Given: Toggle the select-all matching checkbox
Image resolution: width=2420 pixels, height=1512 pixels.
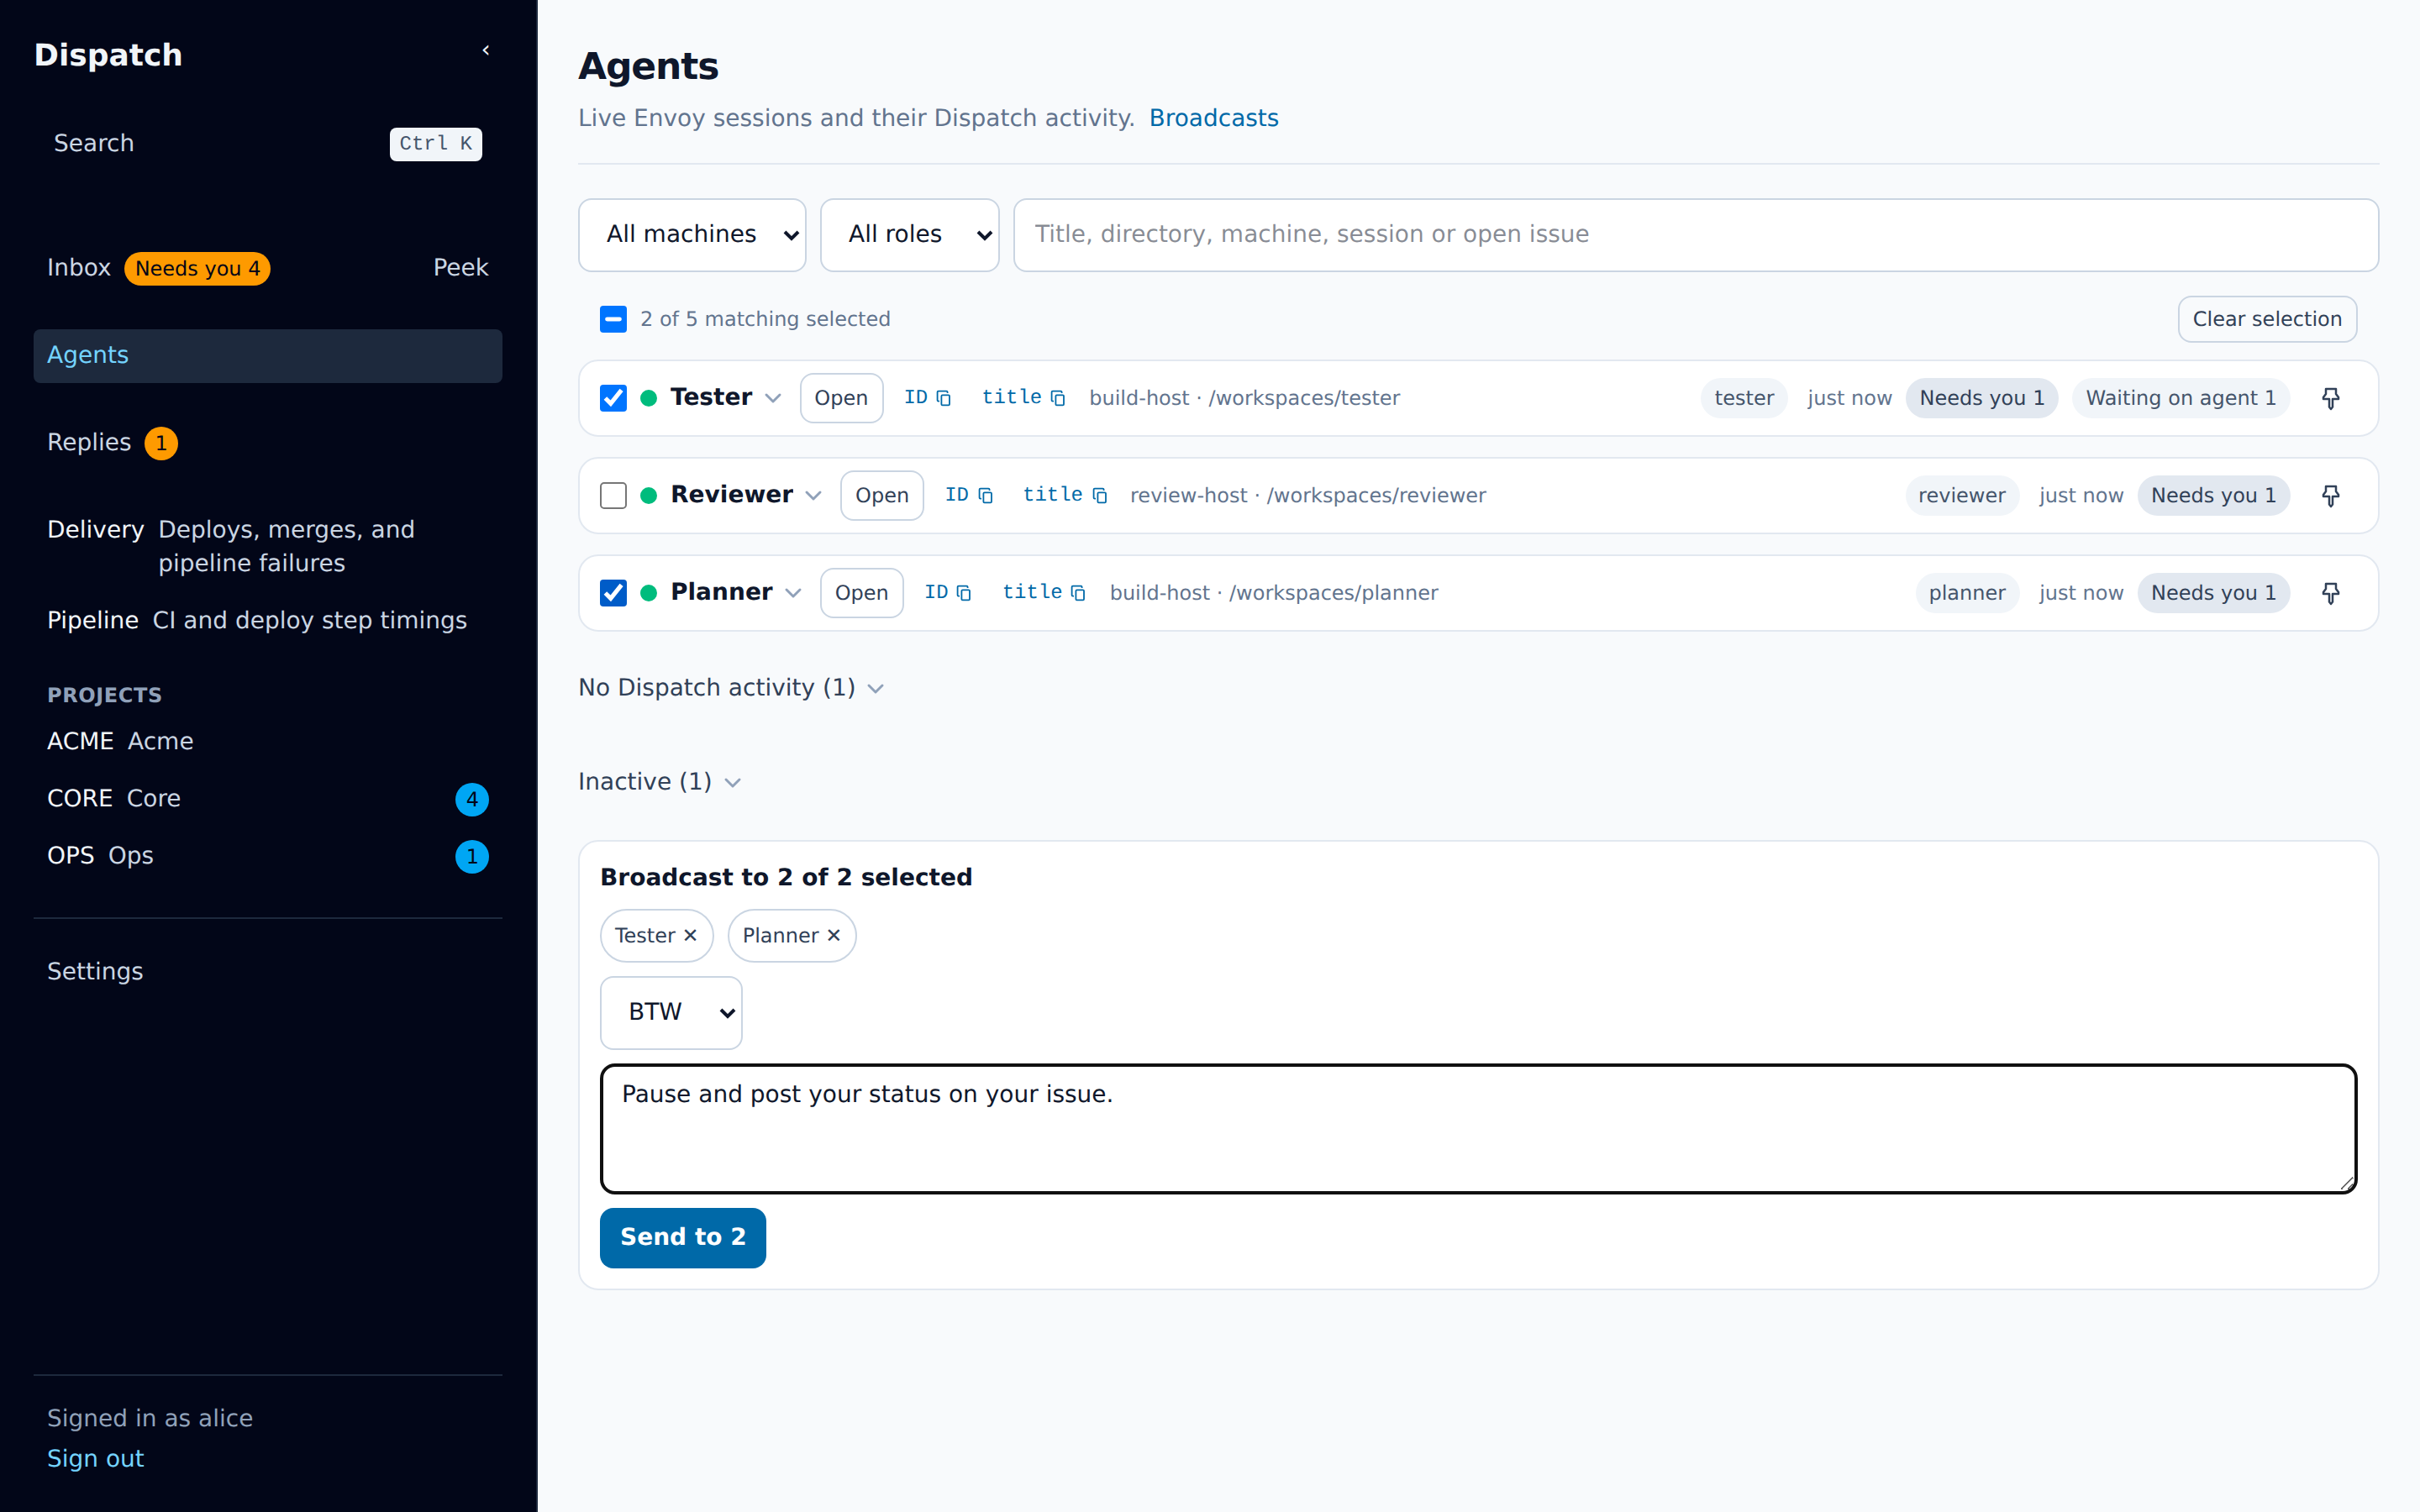Looking at the screenshot, I should pyautogui.click(x=613, y=319).
